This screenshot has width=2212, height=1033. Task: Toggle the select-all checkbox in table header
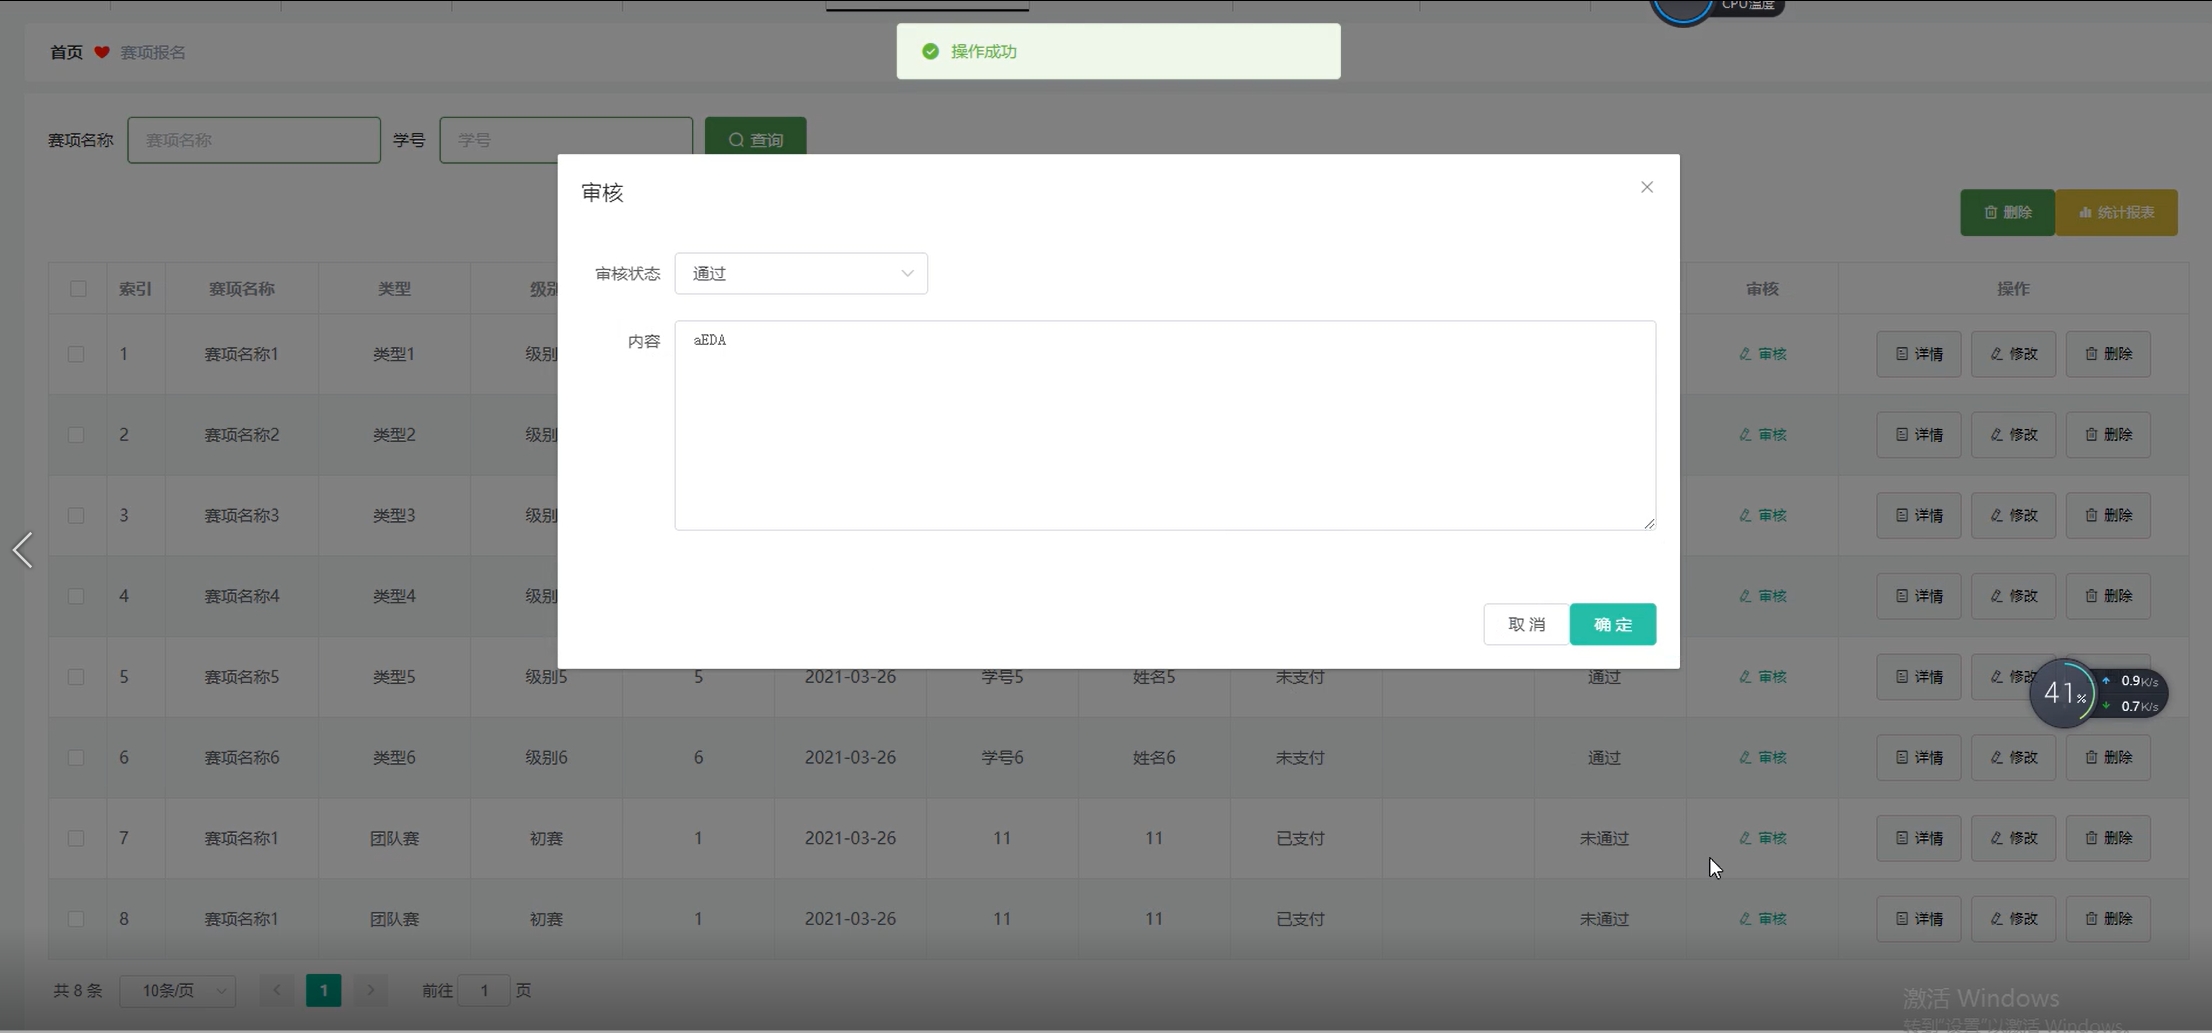coord(78,289)
